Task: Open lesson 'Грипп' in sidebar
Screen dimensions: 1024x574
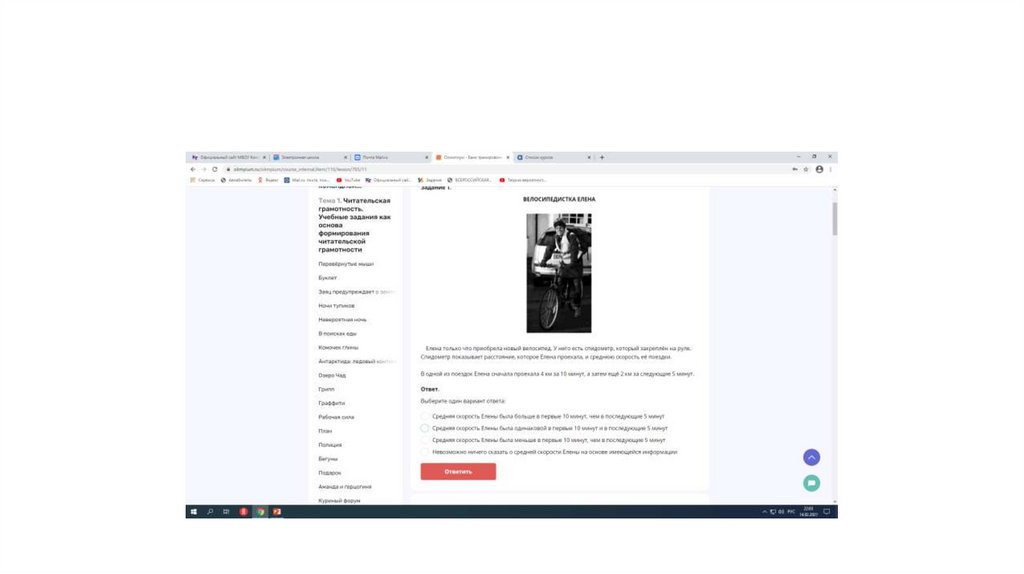Action: (326, 389)
